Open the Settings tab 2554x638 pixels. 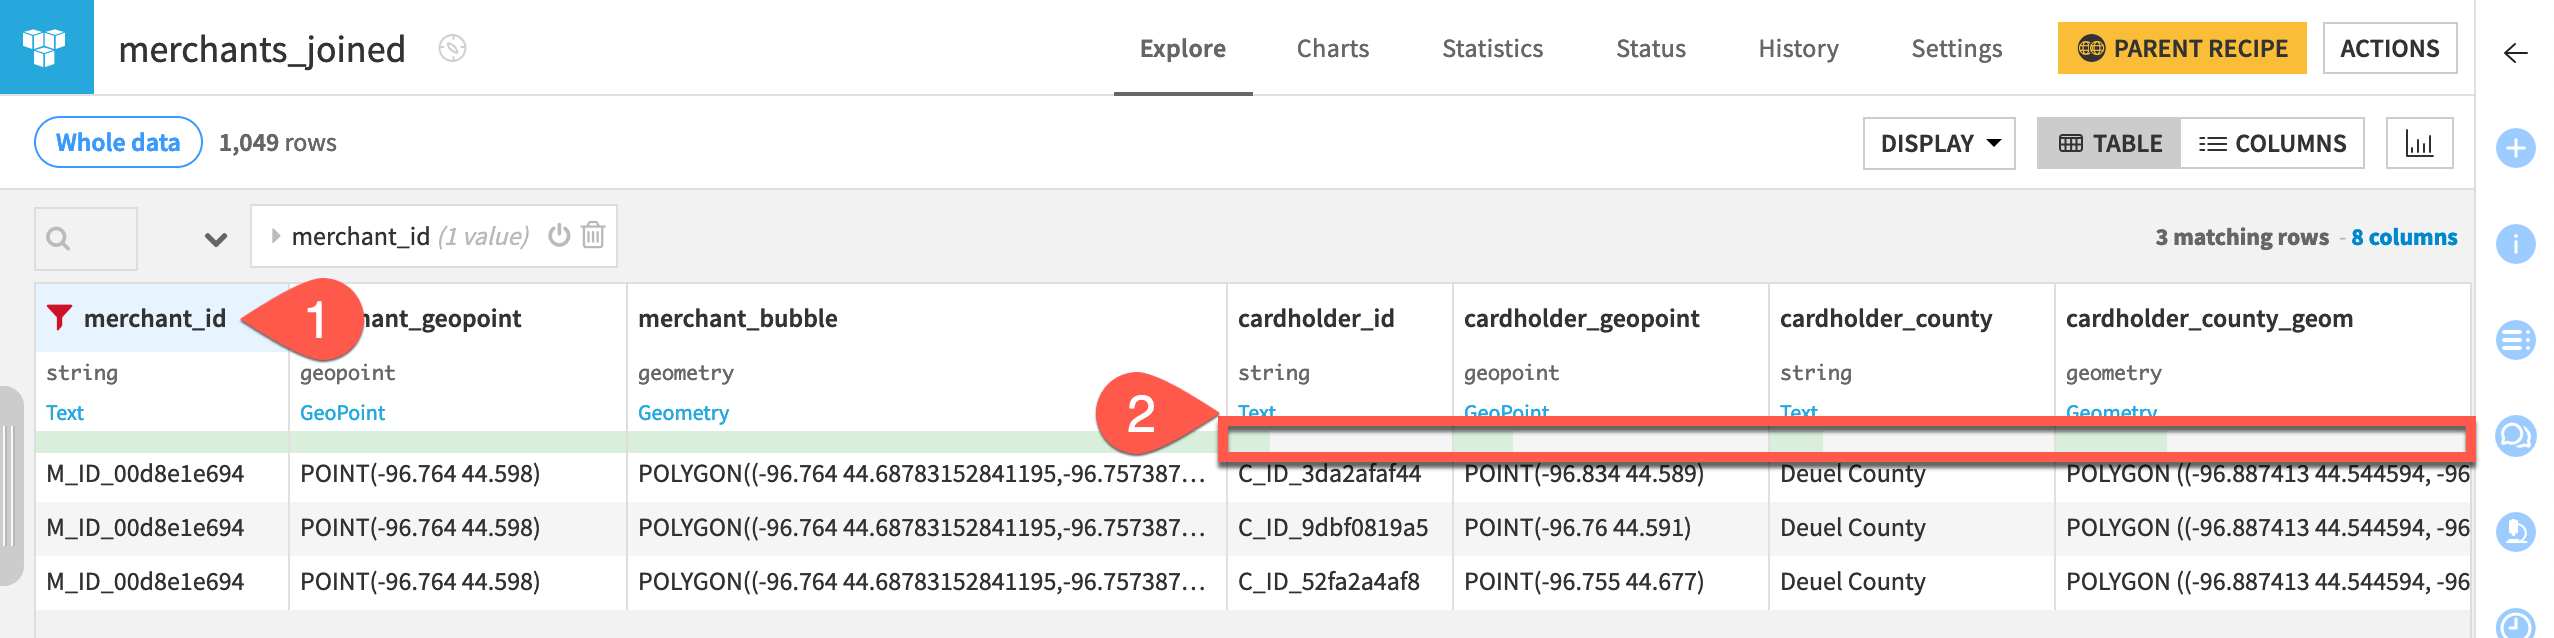pos(1956,48)
